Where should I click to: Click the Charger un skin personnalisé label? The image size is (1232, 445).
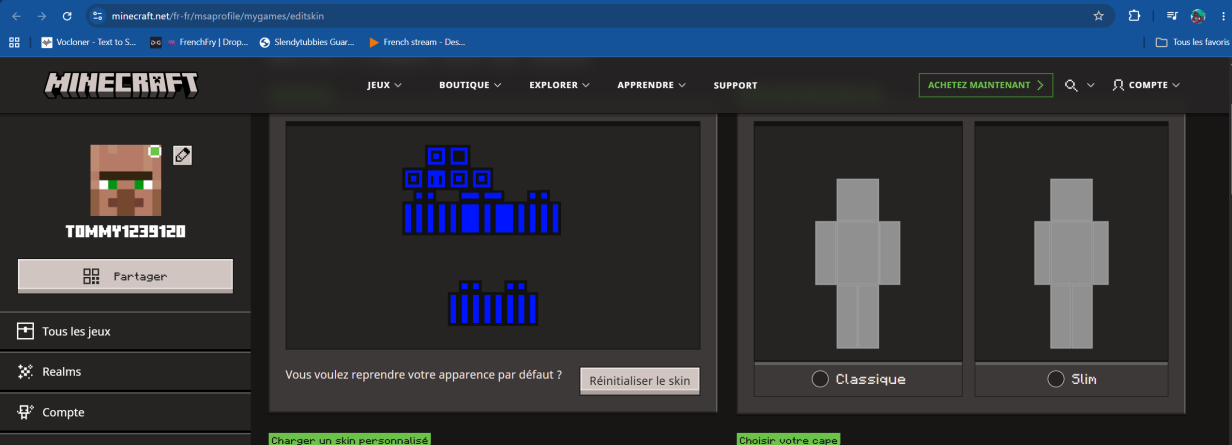click(x=349, y=440)
